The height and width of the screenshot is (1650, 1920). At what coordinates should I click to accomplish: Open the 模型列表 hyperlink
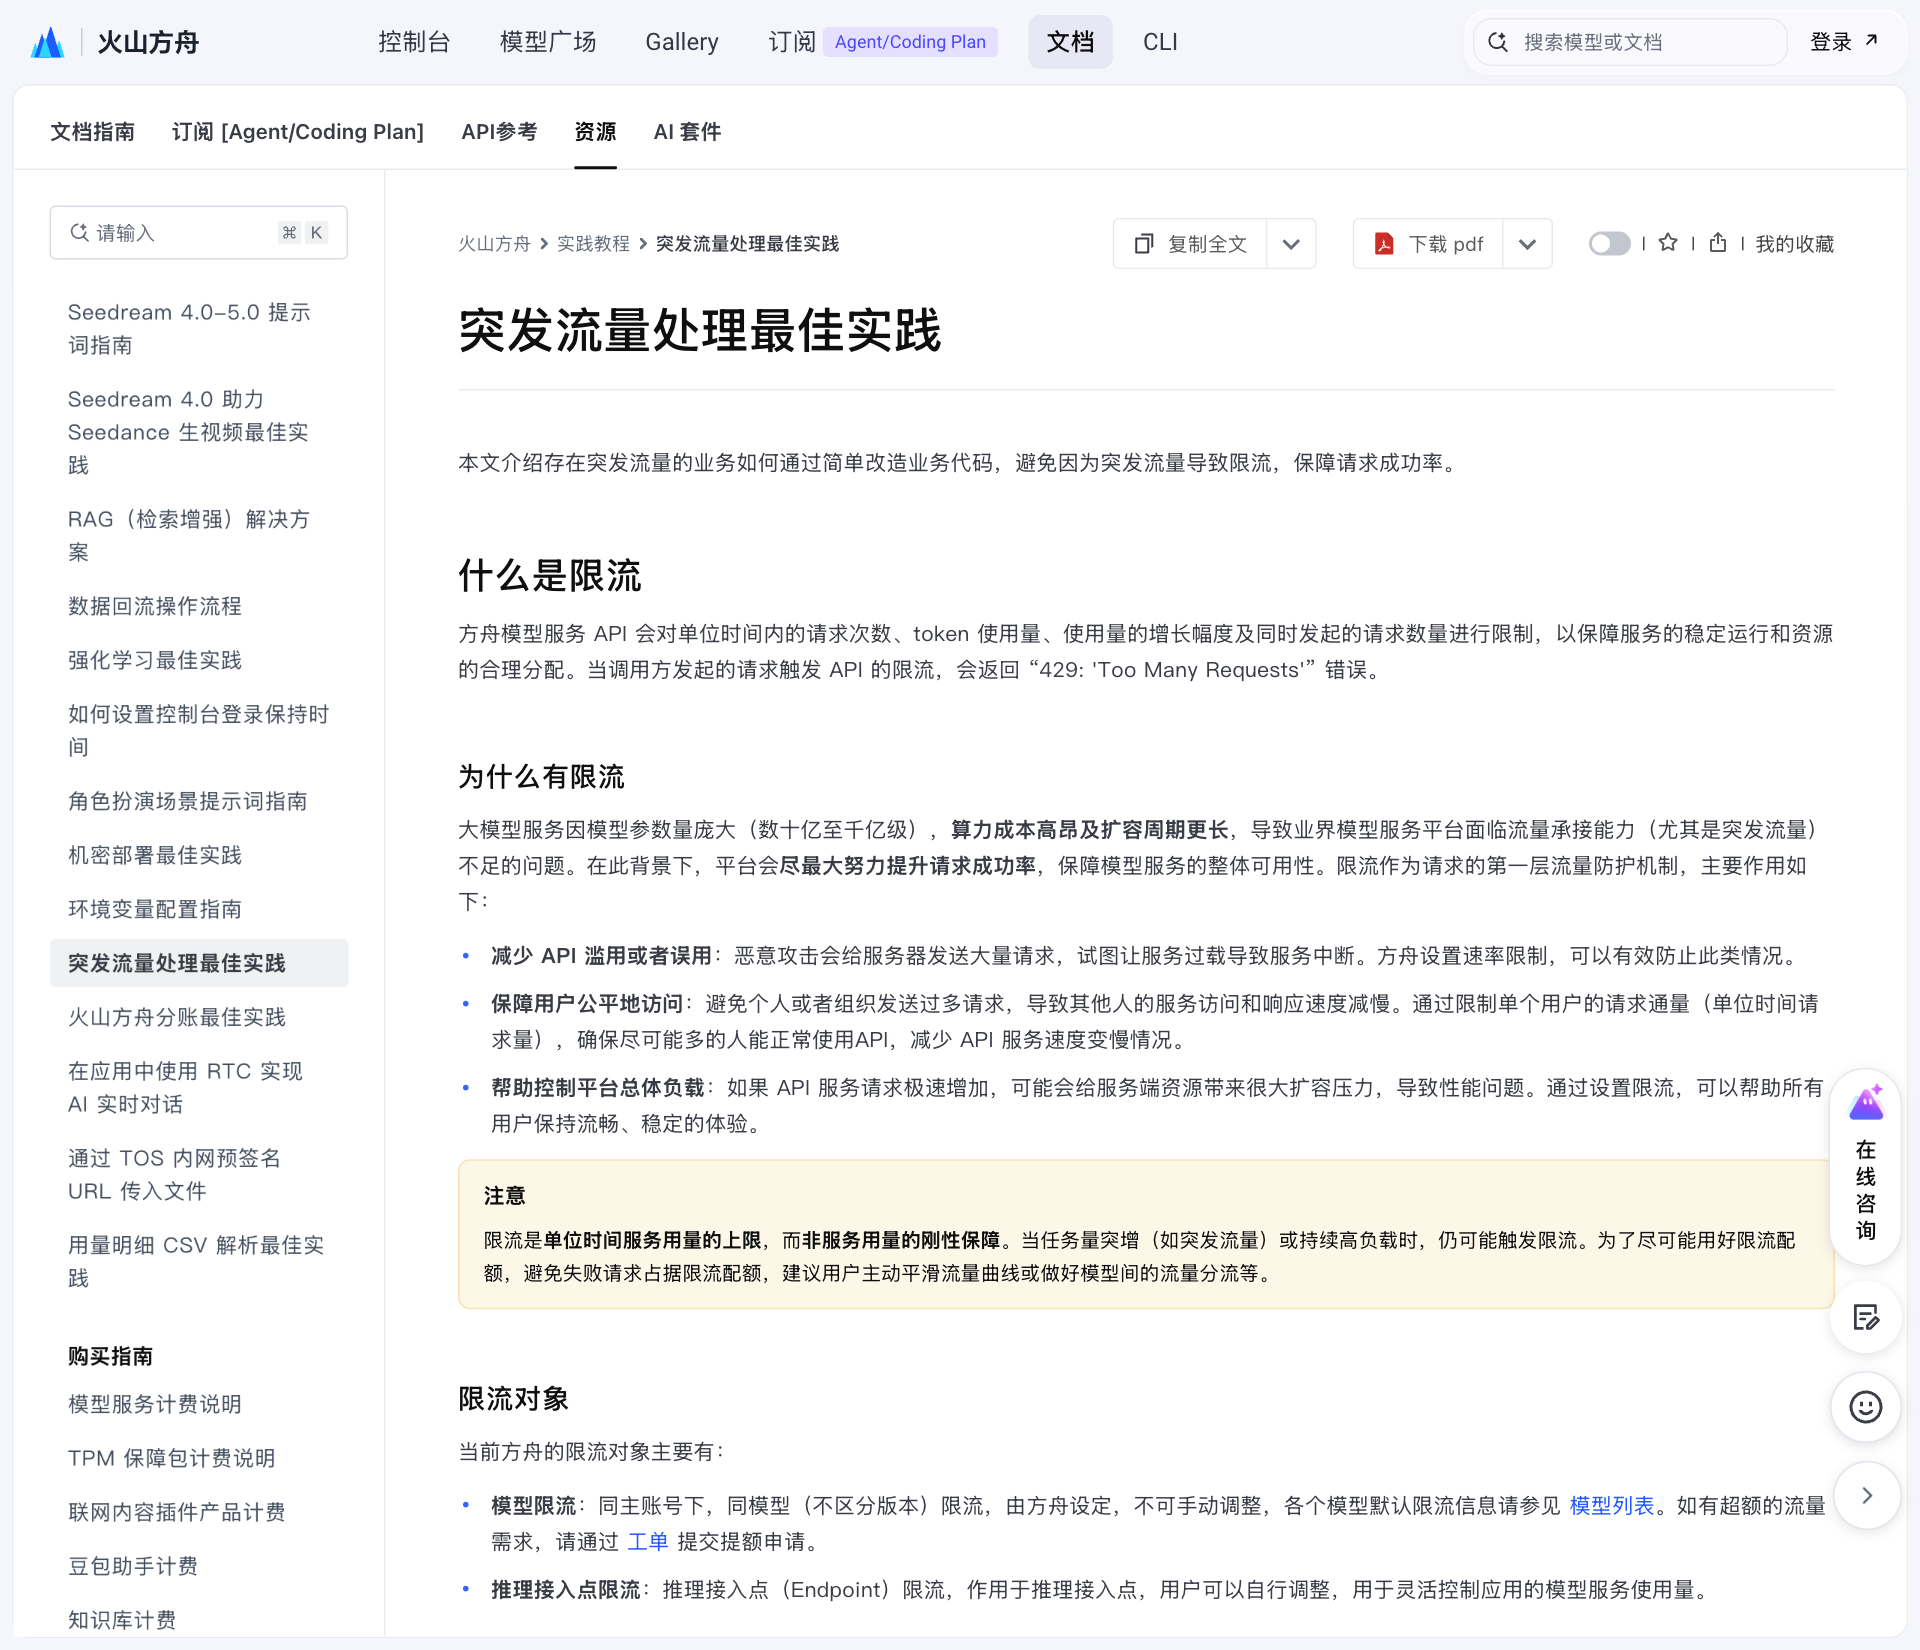tap(1612, 1506)
